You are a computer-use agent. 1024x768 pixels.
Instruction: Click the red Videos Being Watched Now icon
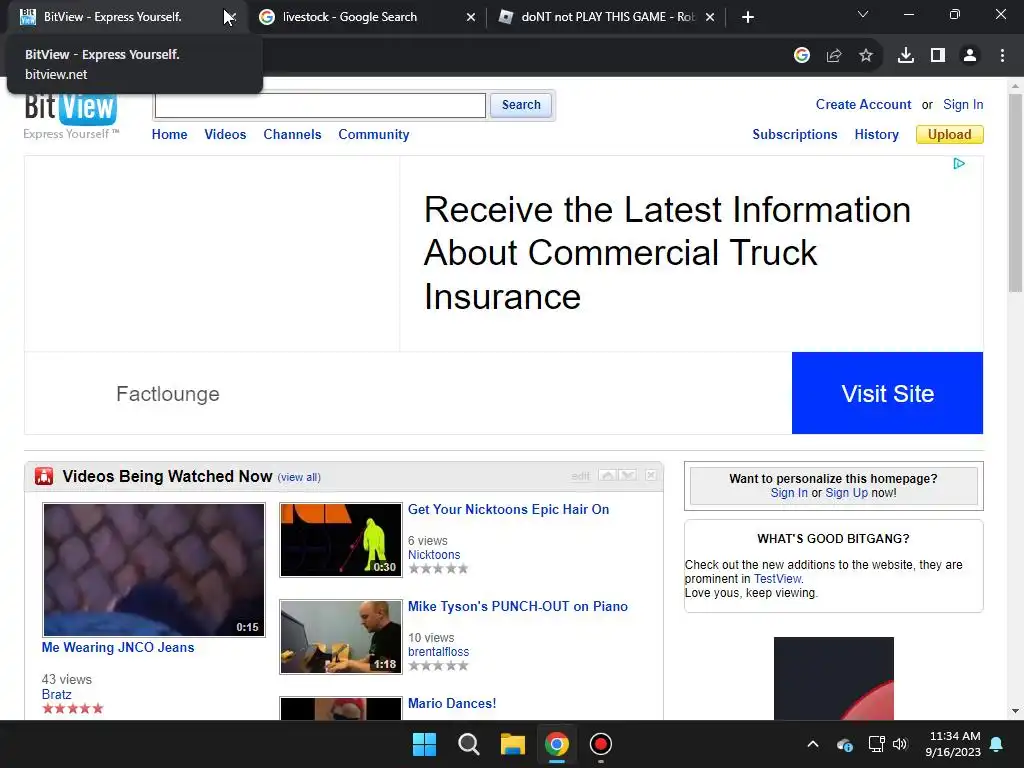[x=44, y=476]
